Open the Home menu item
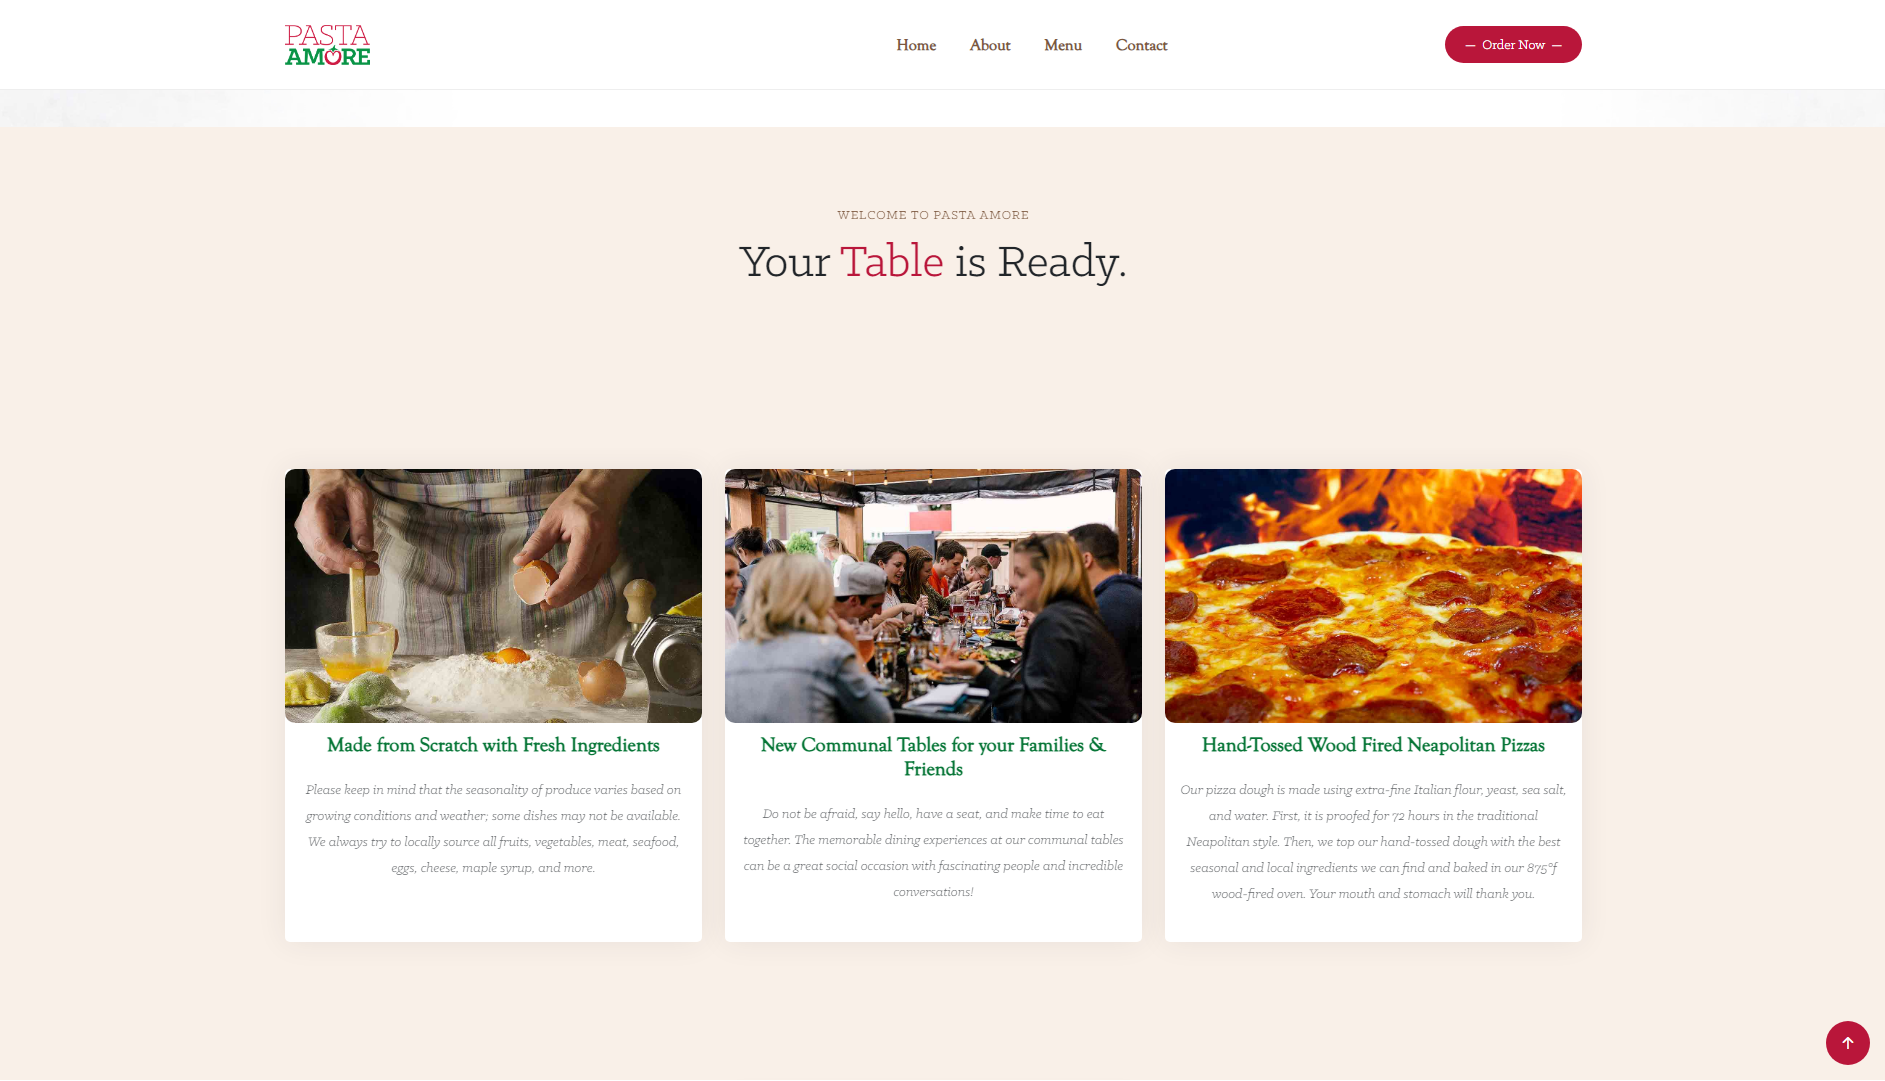This screenshot has height=1081, width=1885. 916,45
